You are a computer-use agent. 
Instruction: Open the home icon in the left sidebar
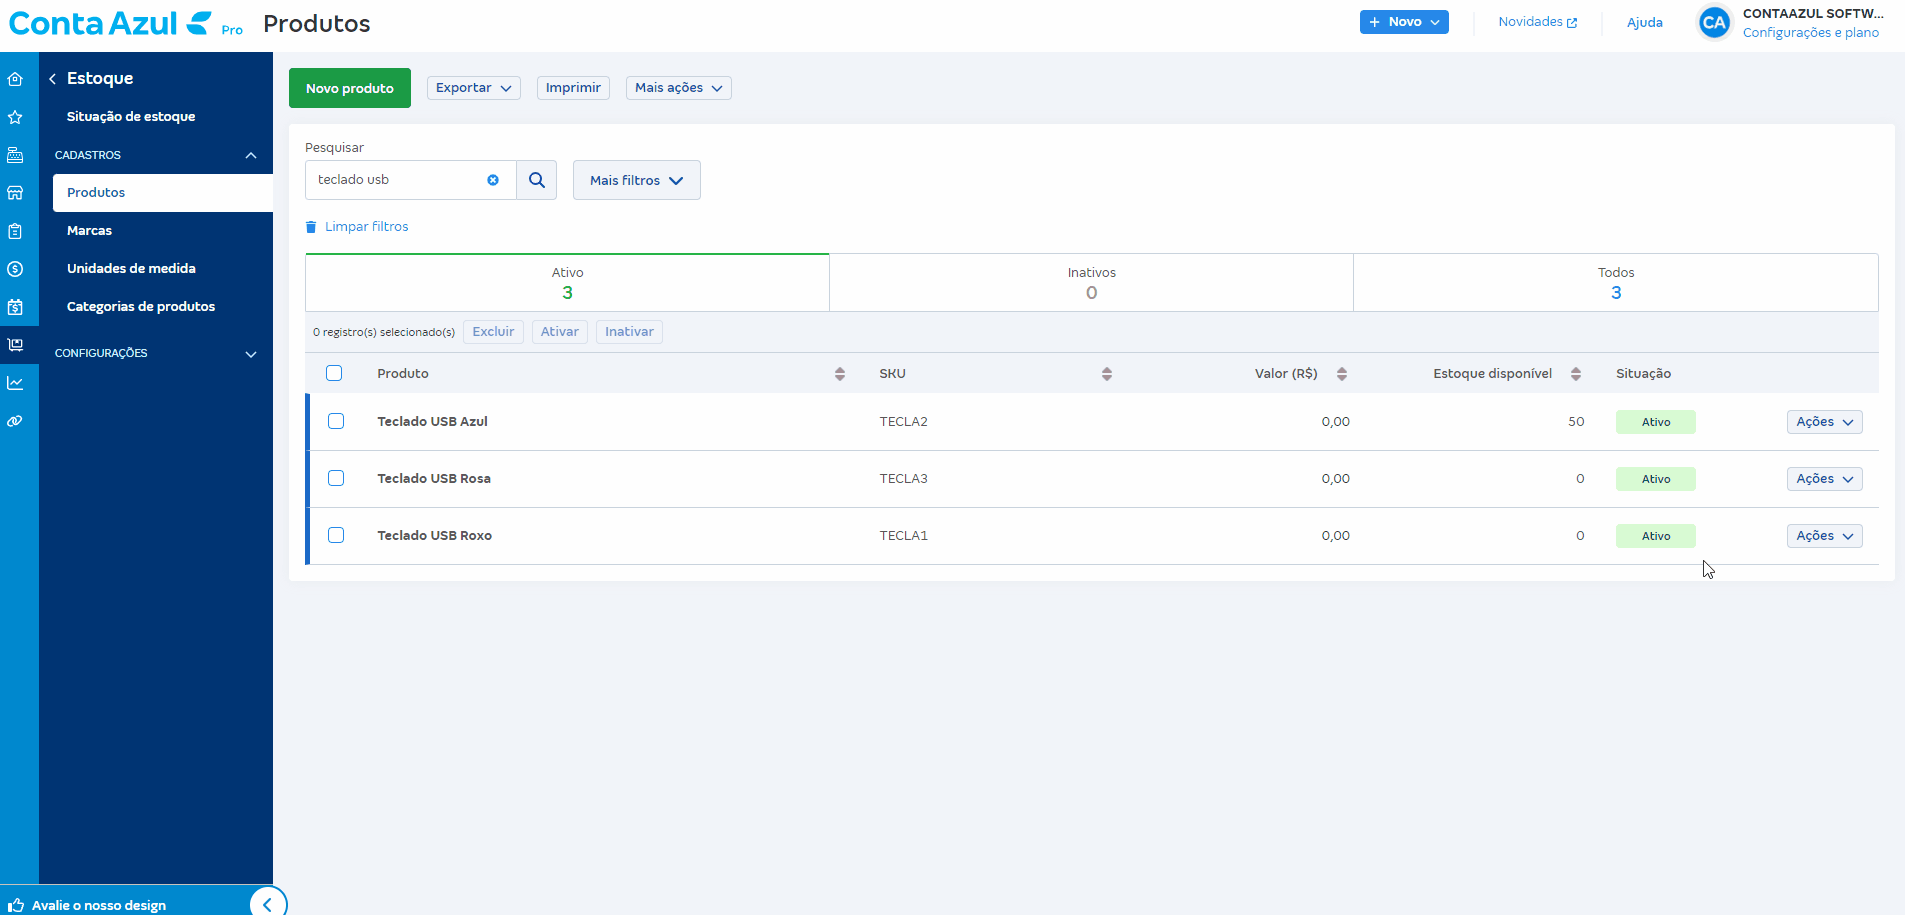pyautogui.click(x=15, y=79)
